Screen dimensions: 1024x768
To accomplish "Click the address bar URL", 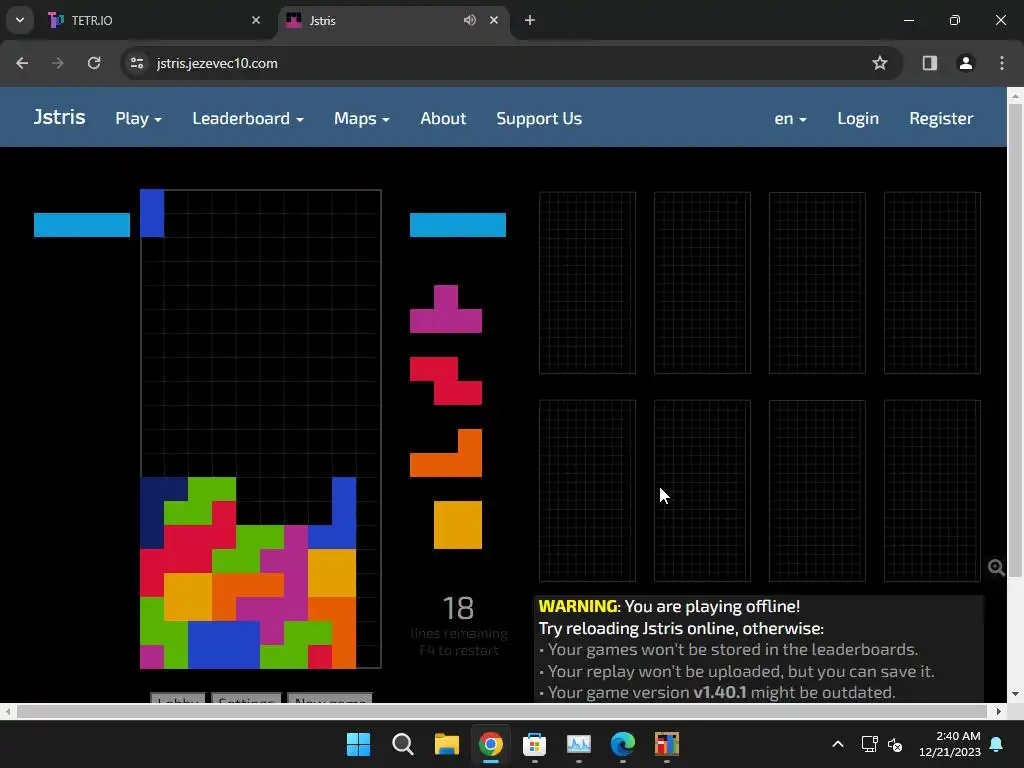I will tap(217, 63).
